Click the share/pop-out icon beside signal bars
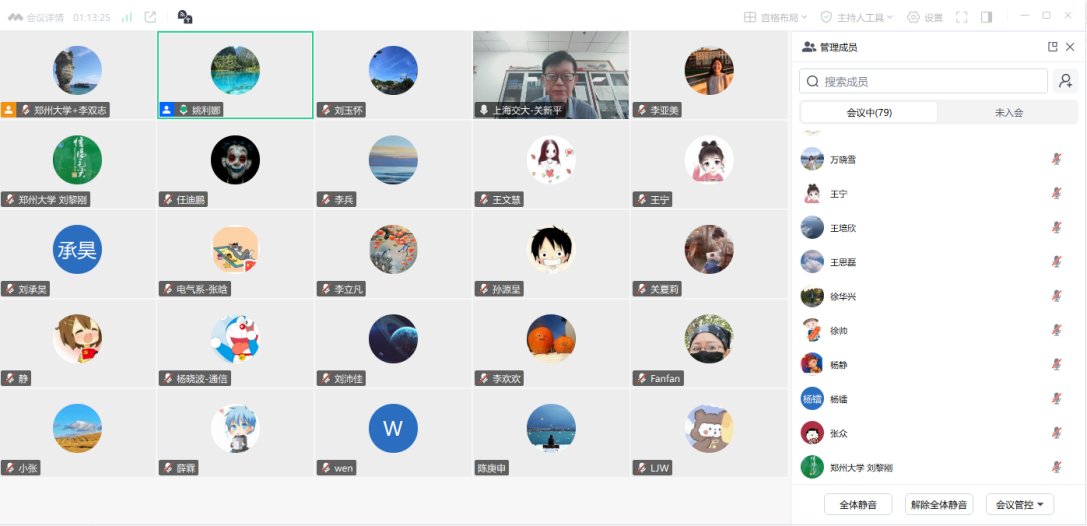Viewport: 1087px width, 526px height. (150, 17)
